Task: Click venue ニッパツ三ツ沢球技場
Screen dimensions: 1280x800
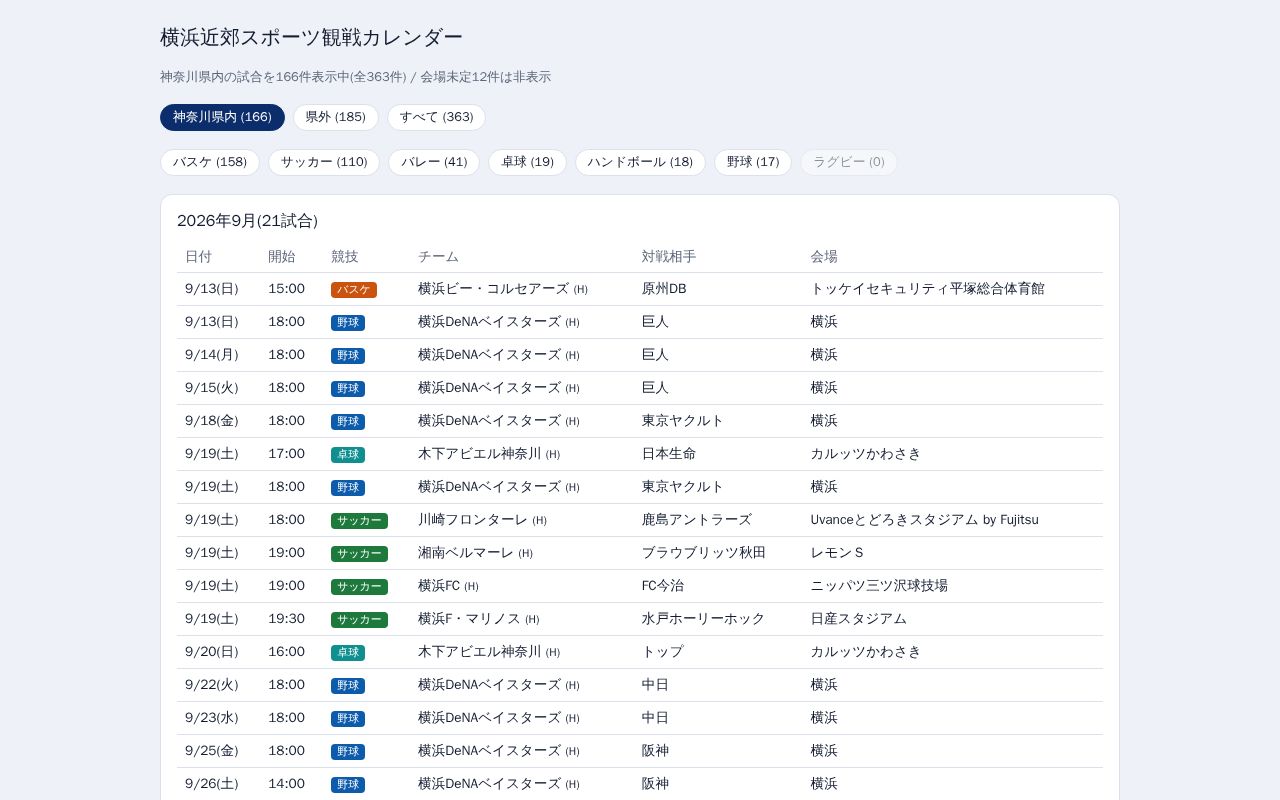Action: point(879,586)
